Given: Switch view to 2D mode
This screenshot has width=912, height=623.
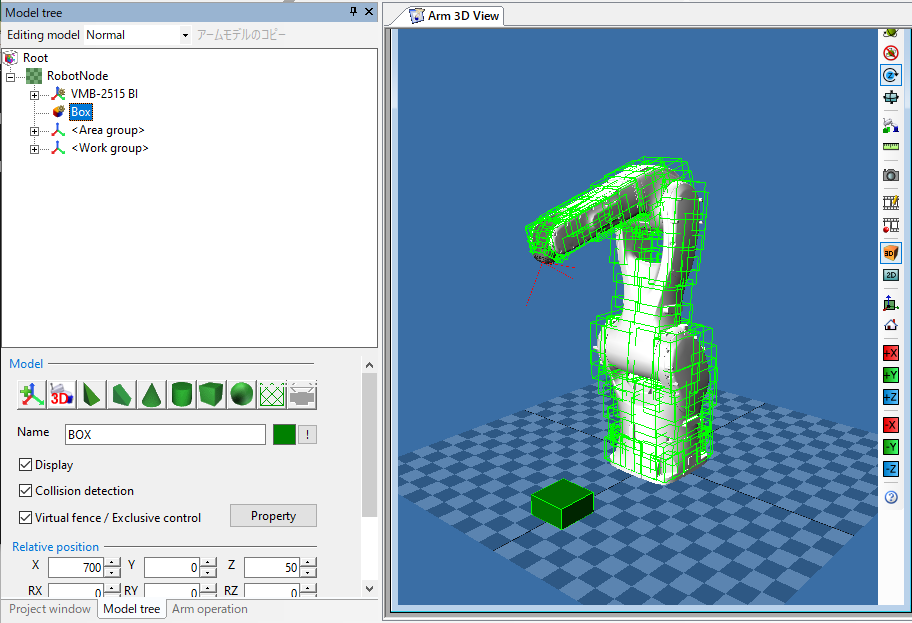Looking at the screenshot, I should click(890, 275).
